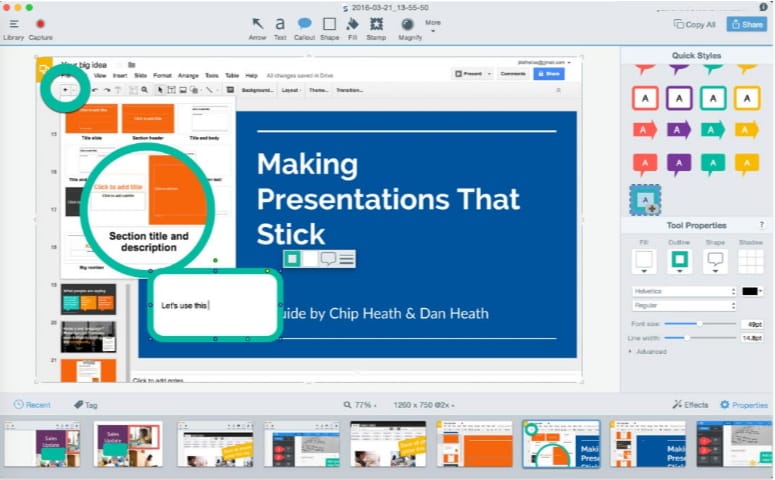Open the Outline color dropdown

click(x=680, y=262)
